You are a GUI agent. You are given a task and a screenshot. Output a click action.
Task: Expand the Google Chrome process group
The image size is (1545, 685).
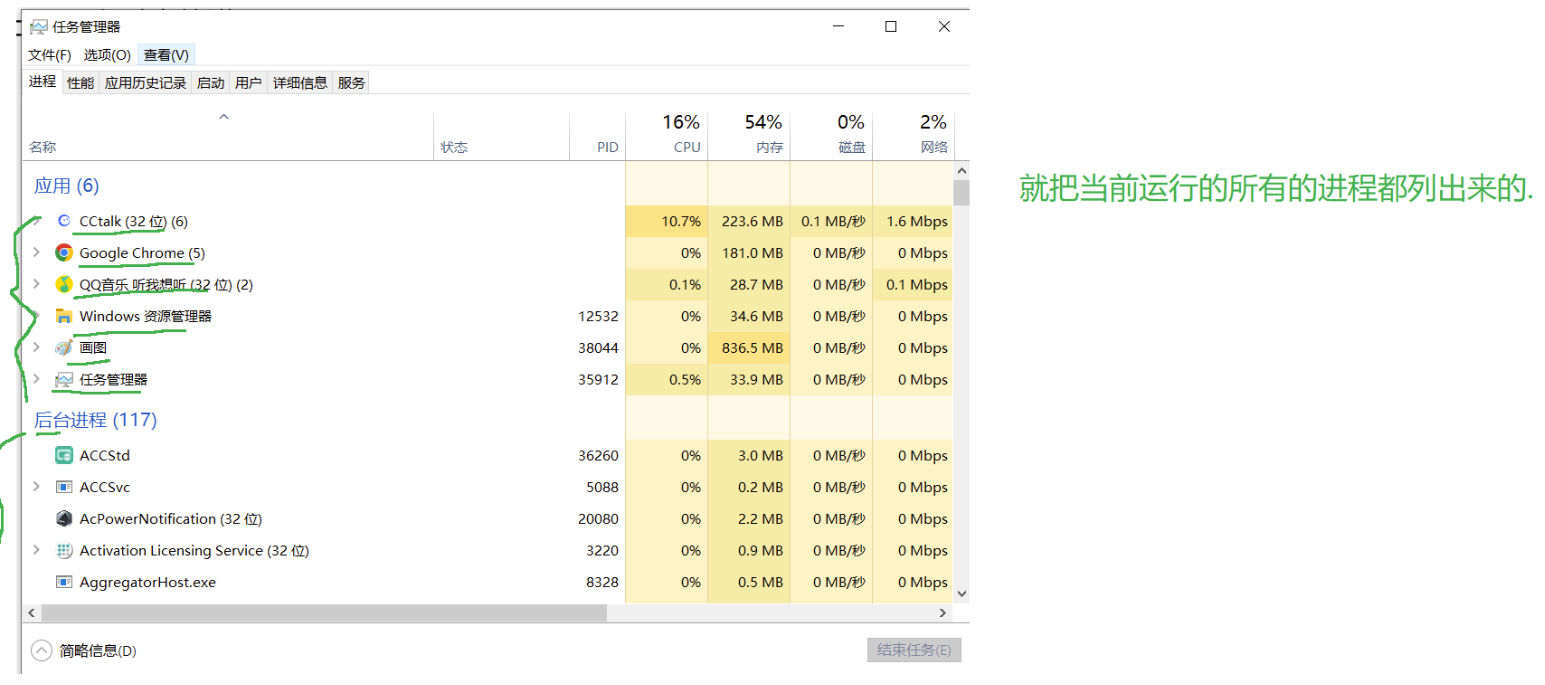pos(36,253)
